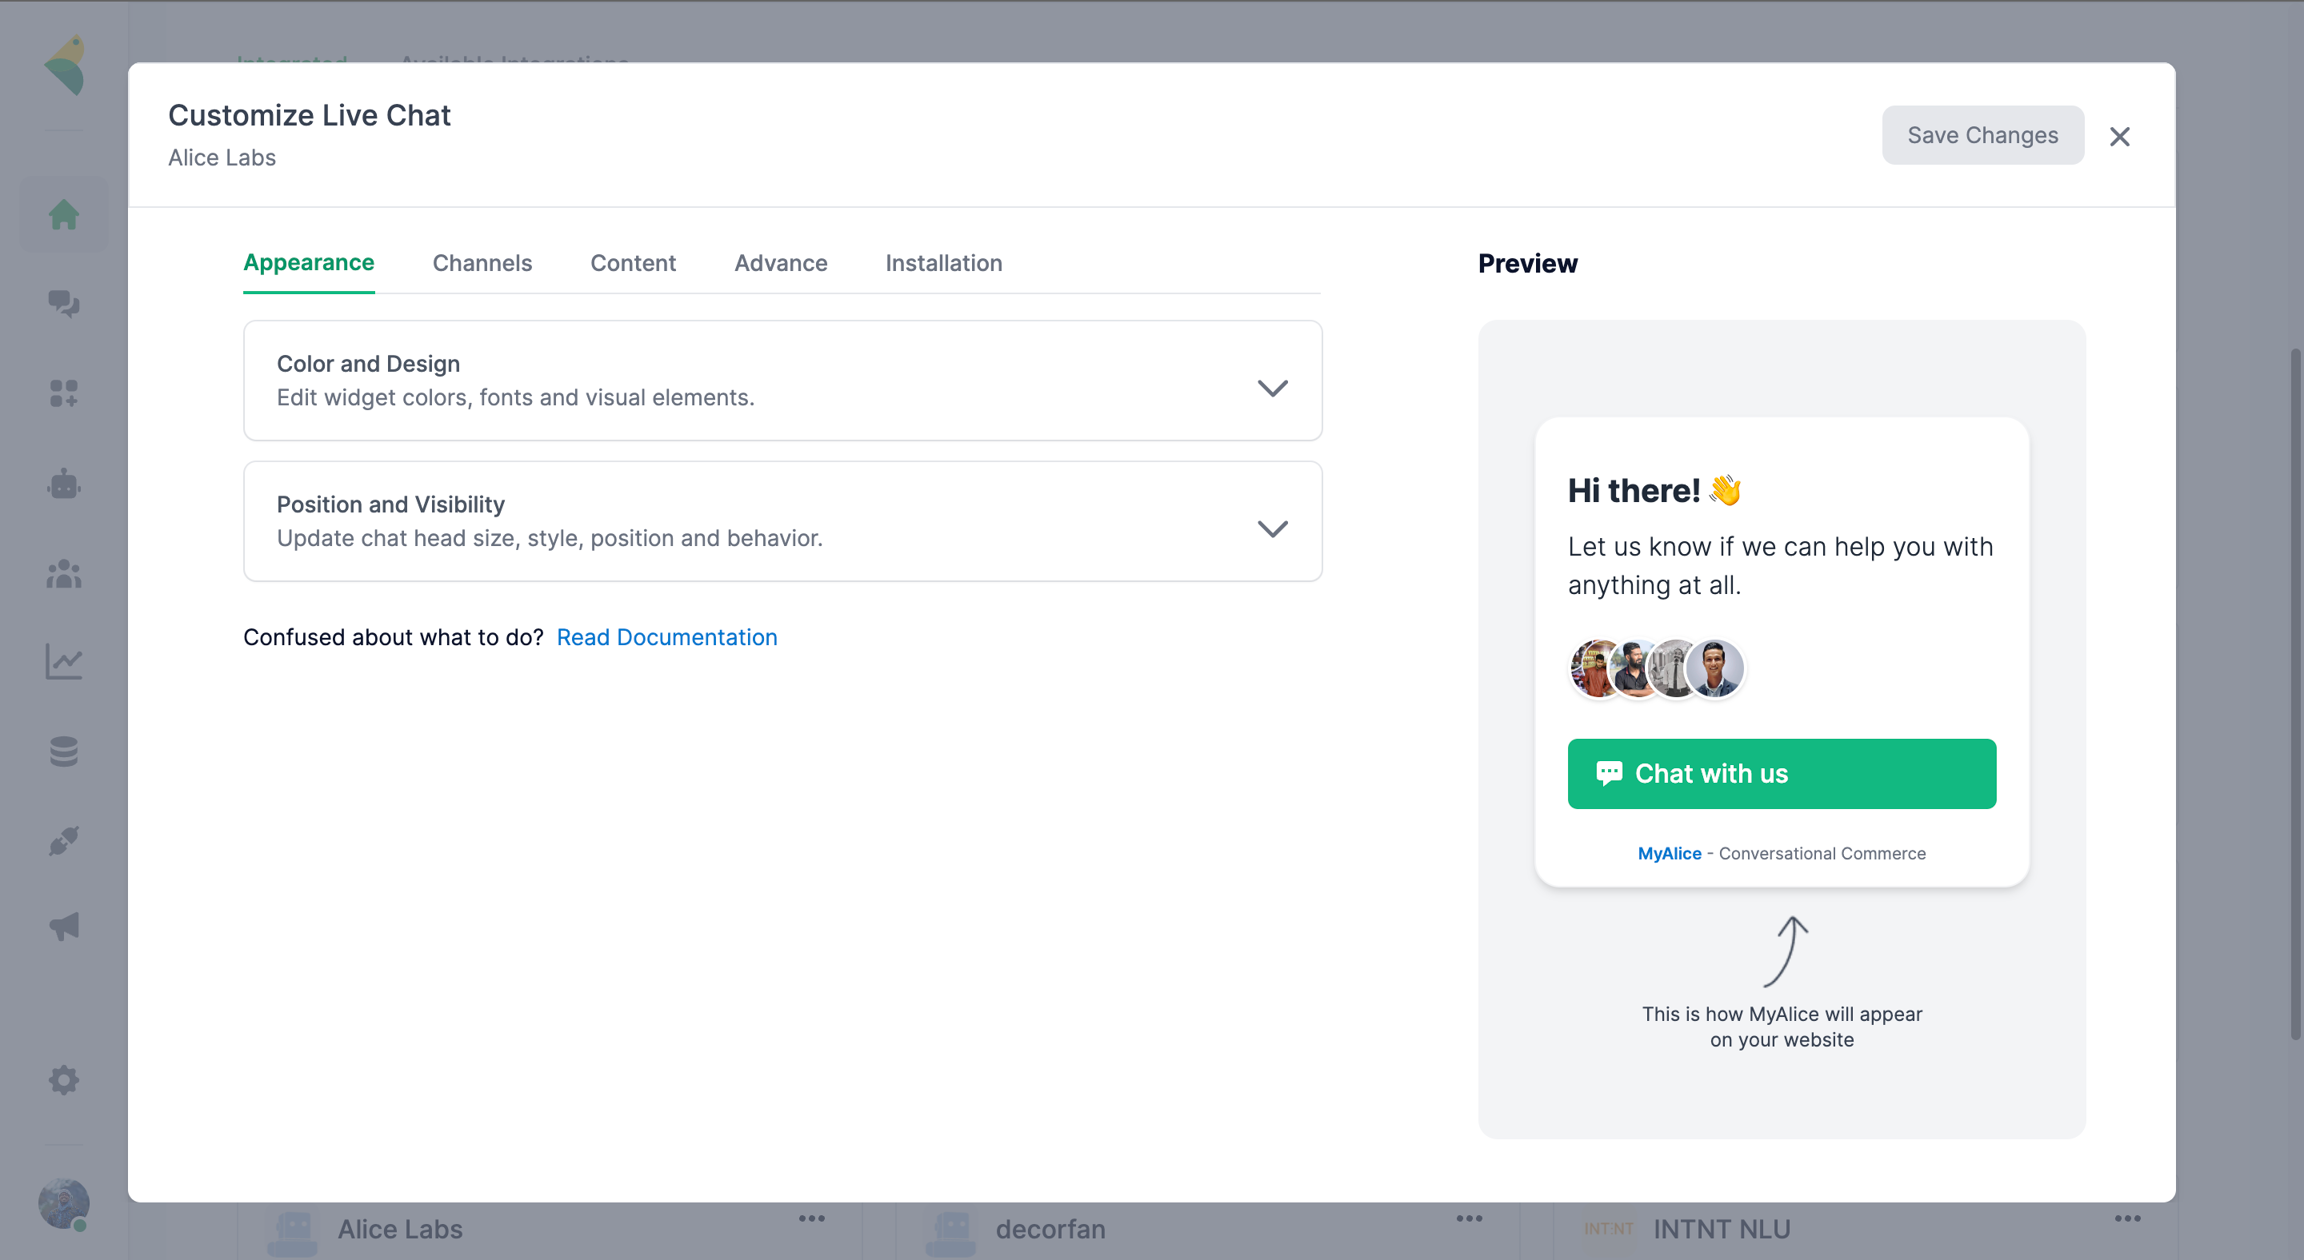Open the team members sidebar icon
Viewport: 2304px width, 1260px height.
pyautogui.click(x=64, y=574)
